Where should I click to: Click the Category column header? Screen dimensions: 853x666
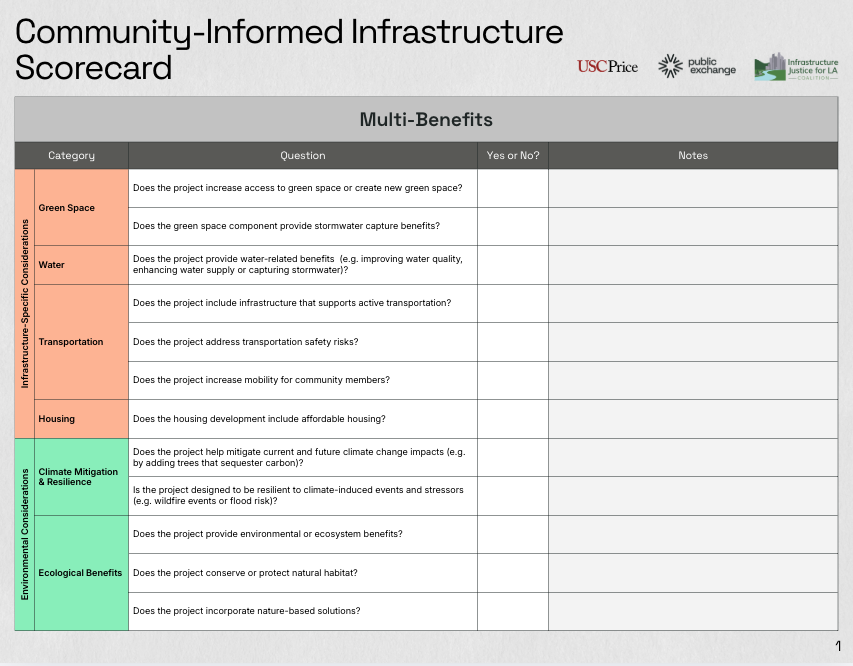coord(71,156)
